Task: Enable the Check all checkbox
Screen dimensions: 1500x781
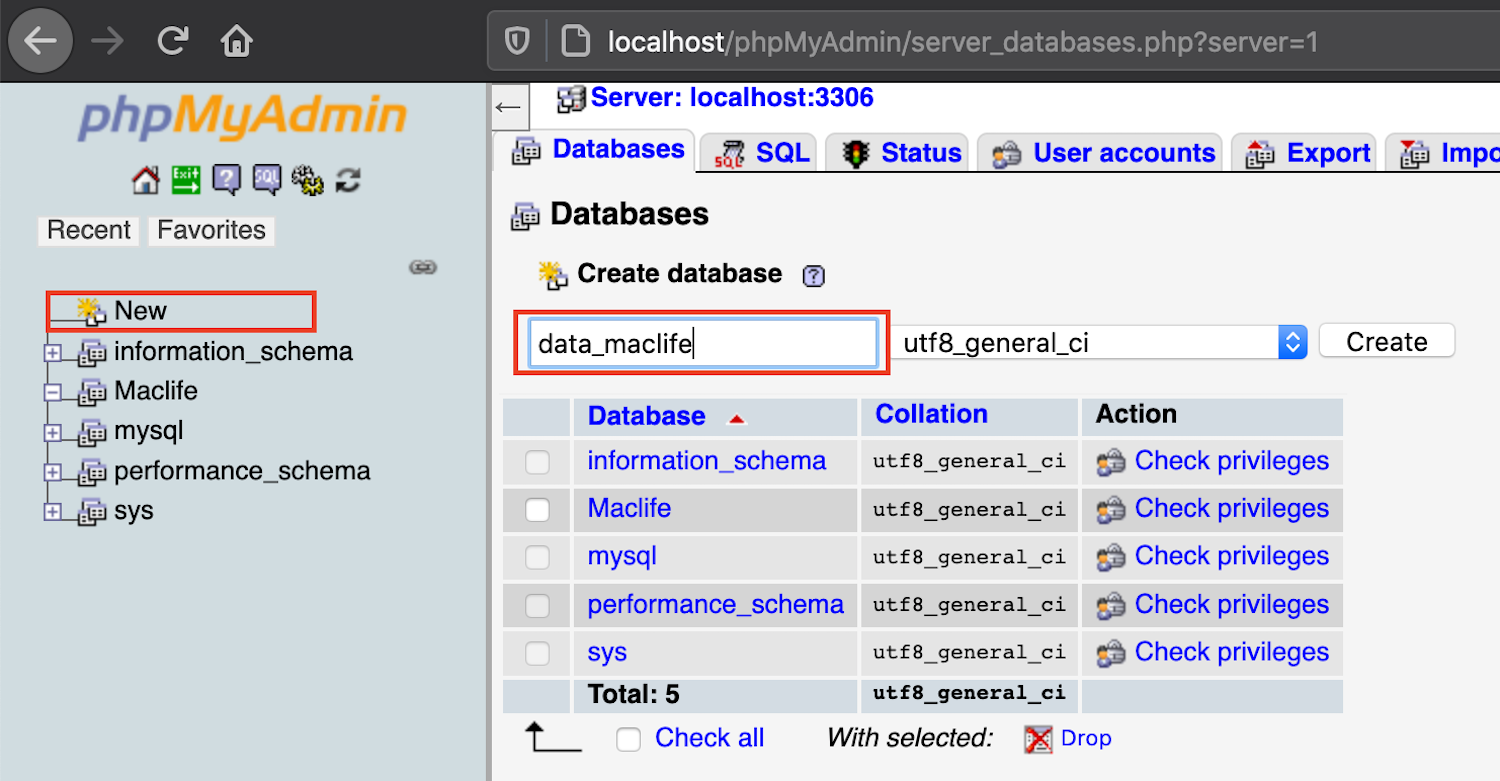Action: [628, 740]
